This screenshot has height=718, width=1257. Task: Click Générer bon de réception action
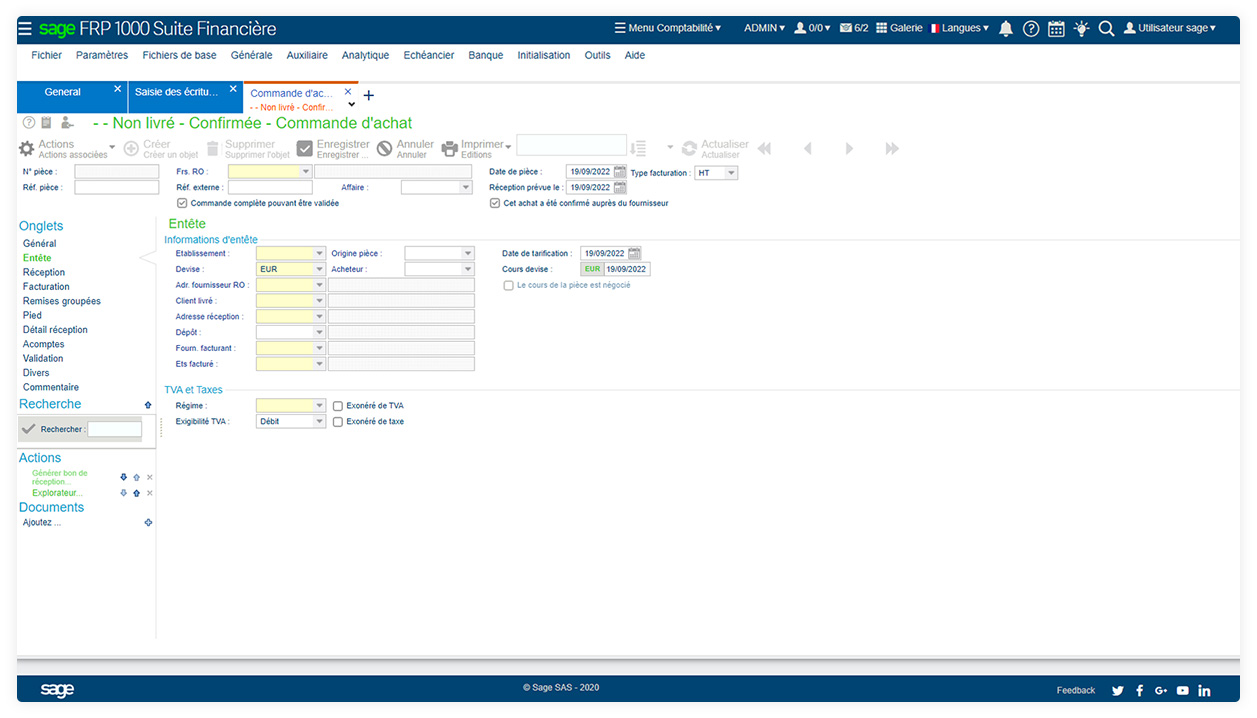click(60, 478)
